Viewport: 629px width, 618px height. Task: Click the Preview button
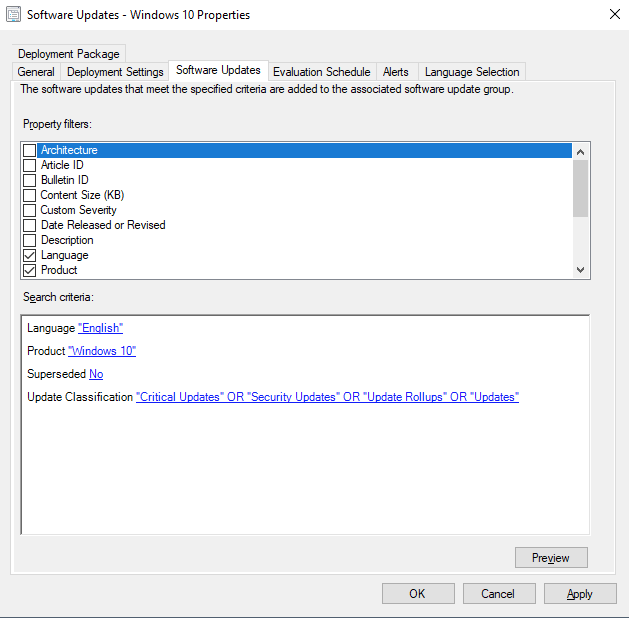551,557
